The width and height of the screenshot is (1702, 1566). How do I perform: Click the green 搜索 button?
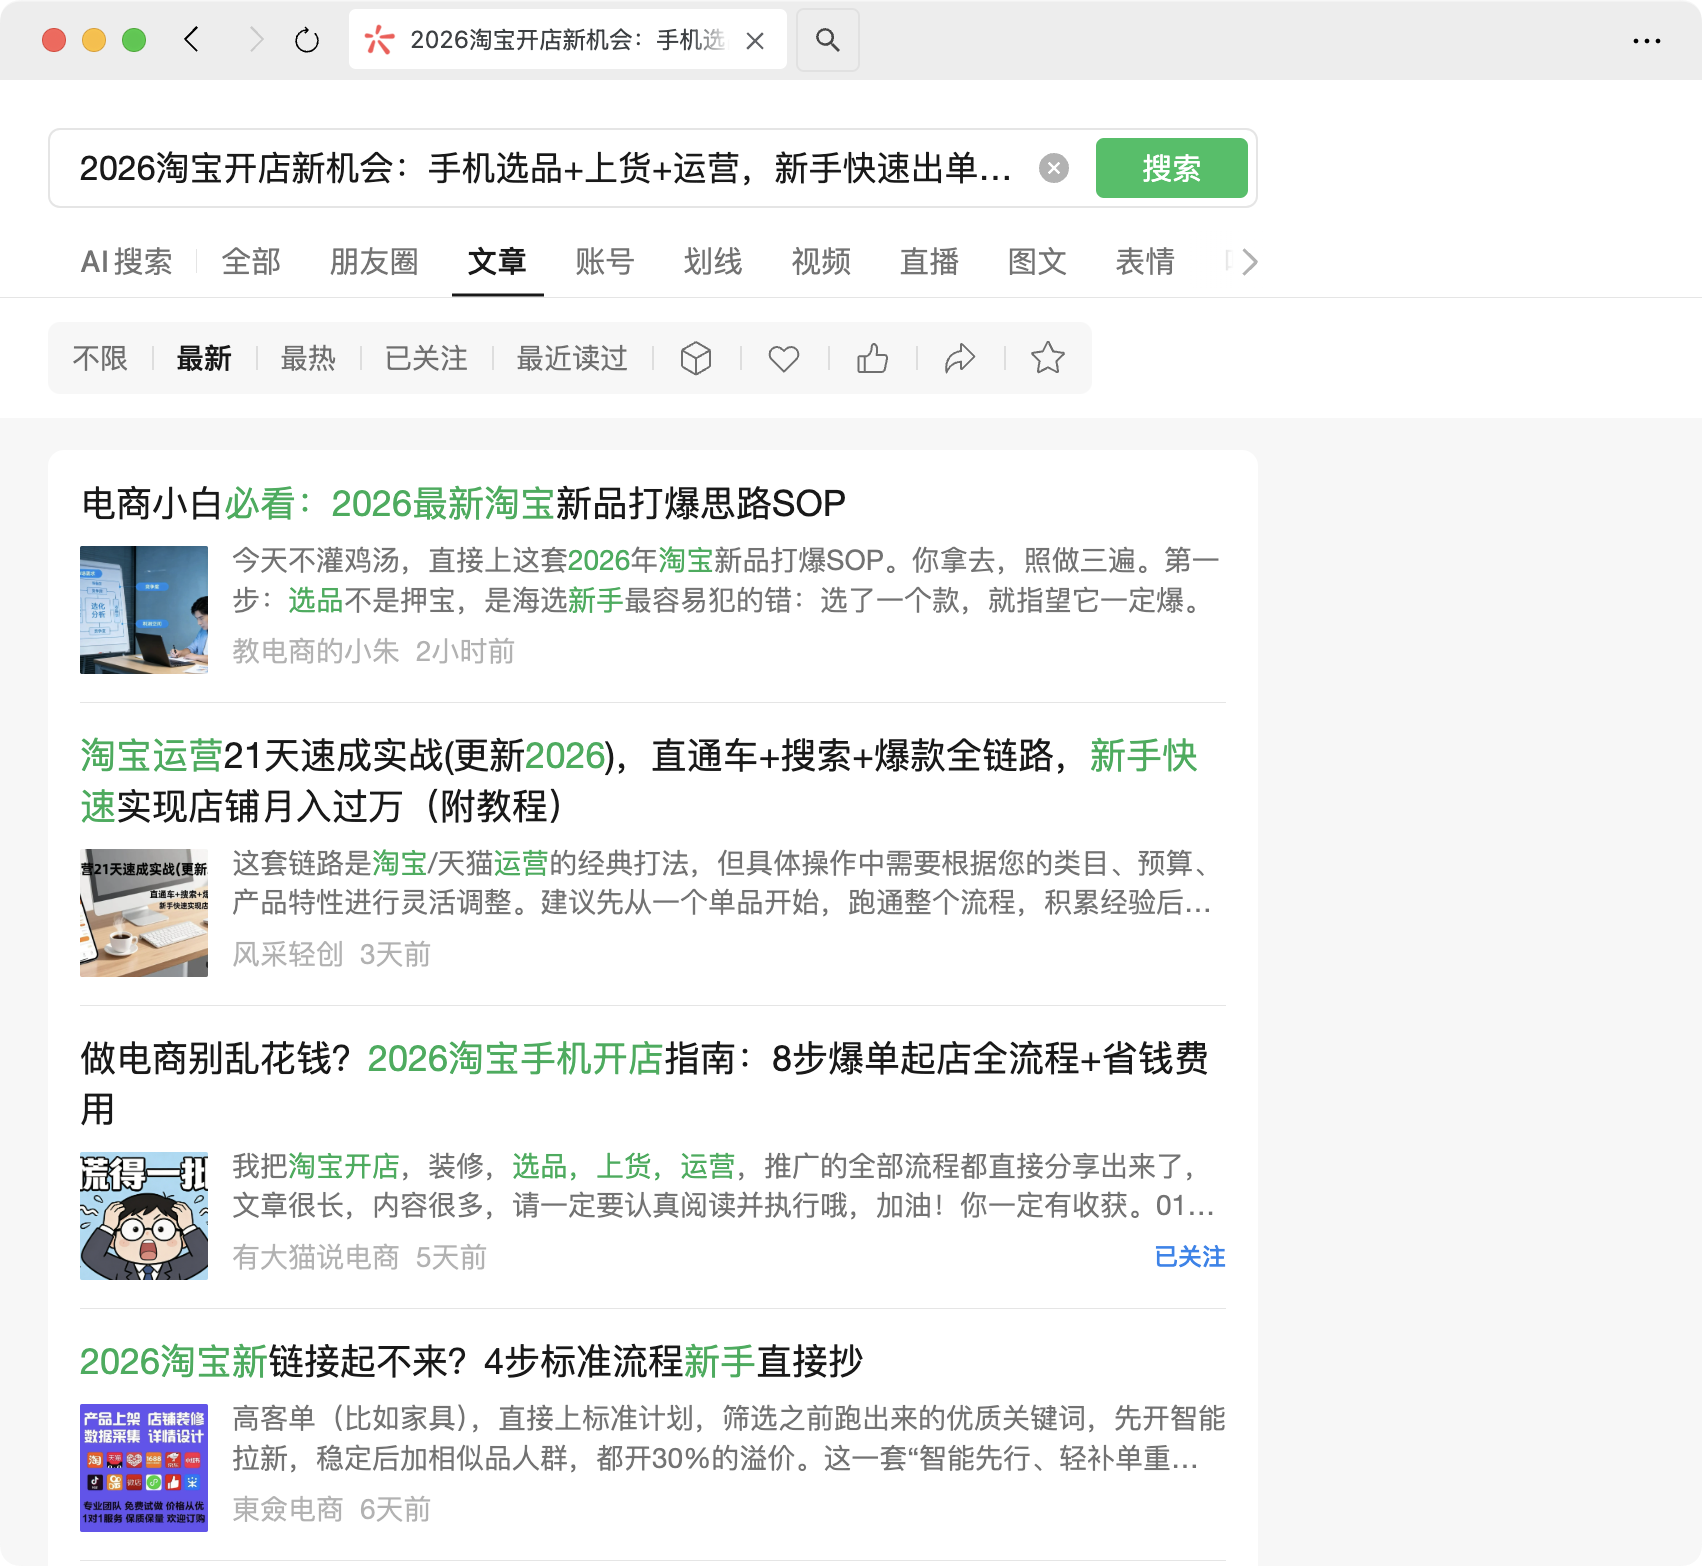click(x=1172, y=168)
